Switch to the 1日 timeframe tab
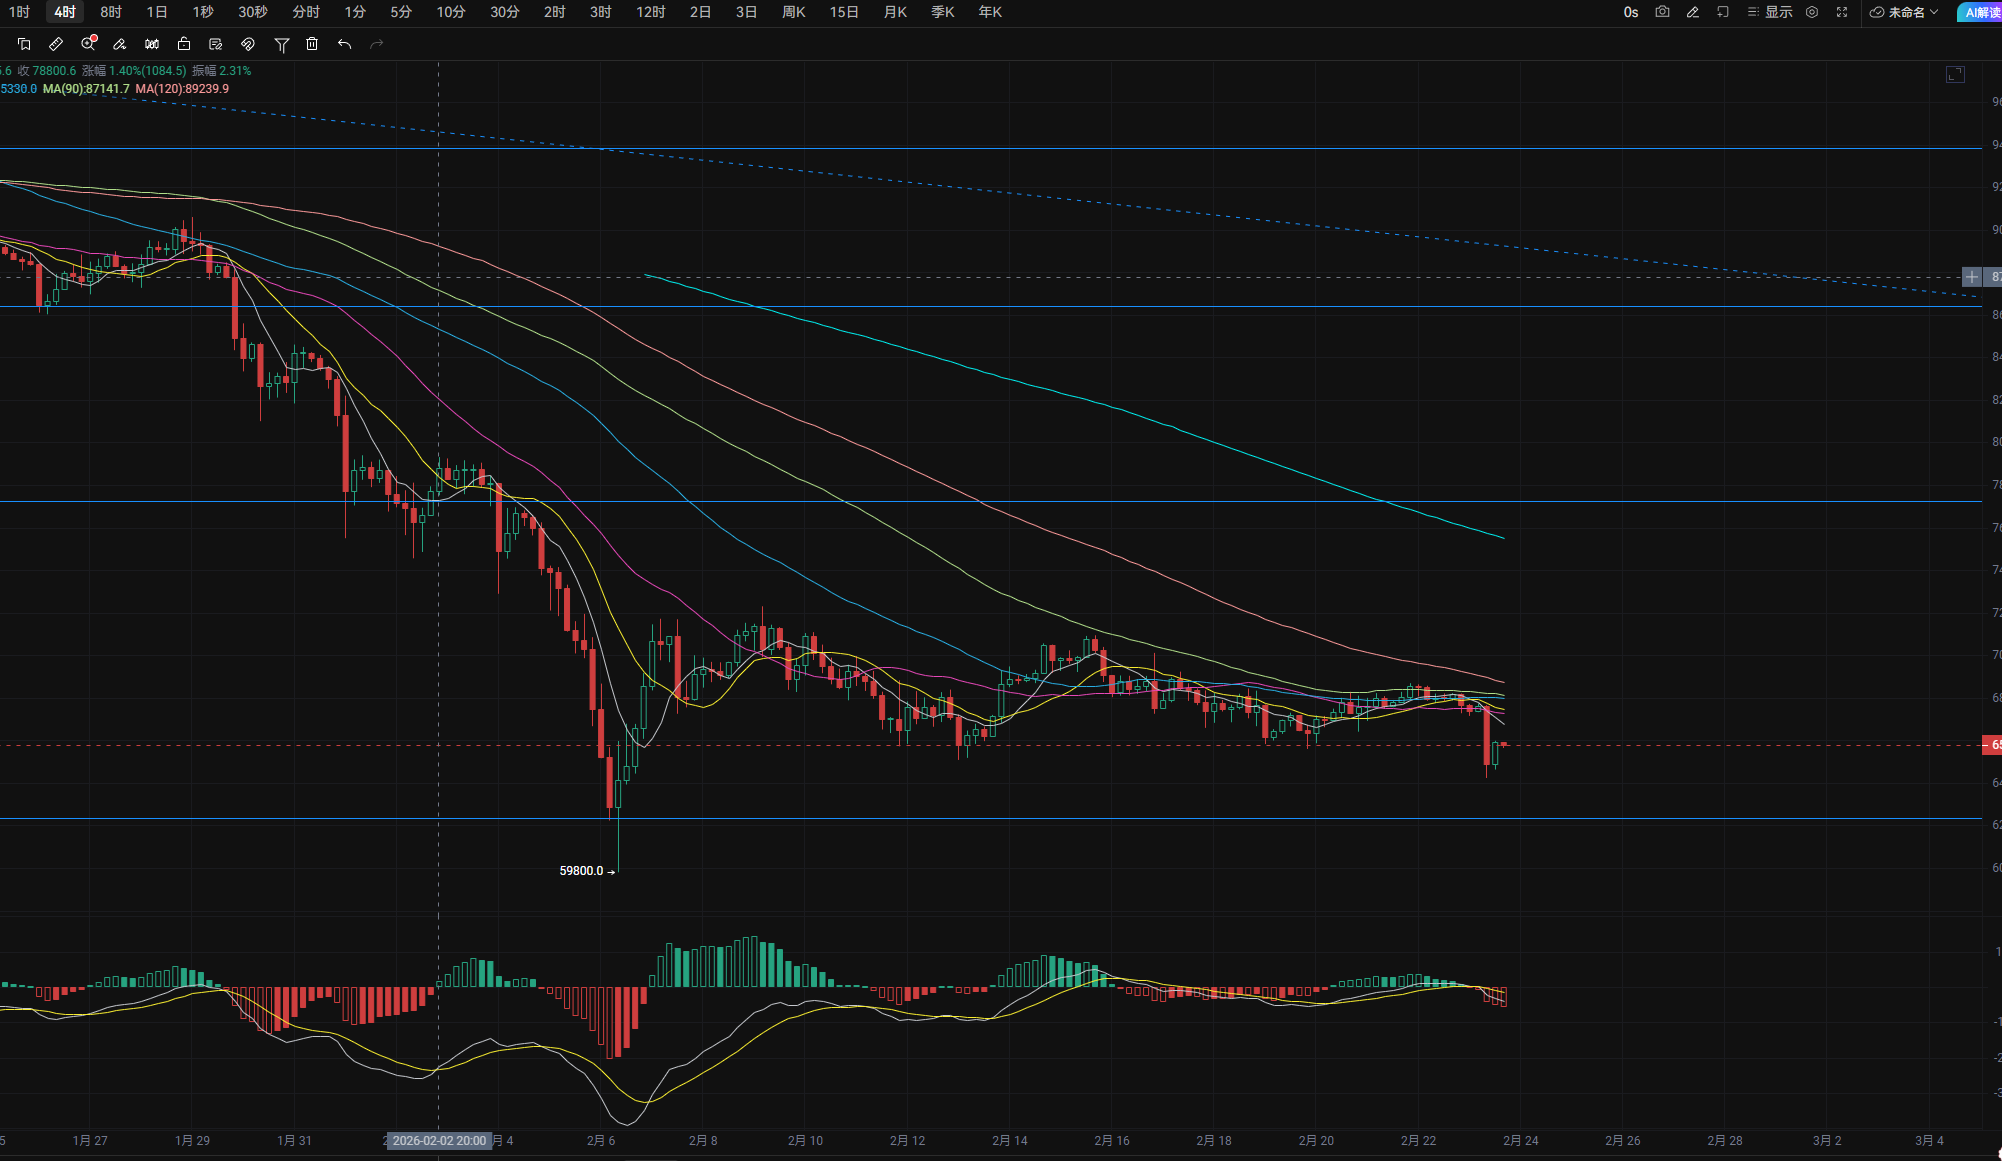Image resolution: width=2002 pixels, height=1161 pixels. 157,12
